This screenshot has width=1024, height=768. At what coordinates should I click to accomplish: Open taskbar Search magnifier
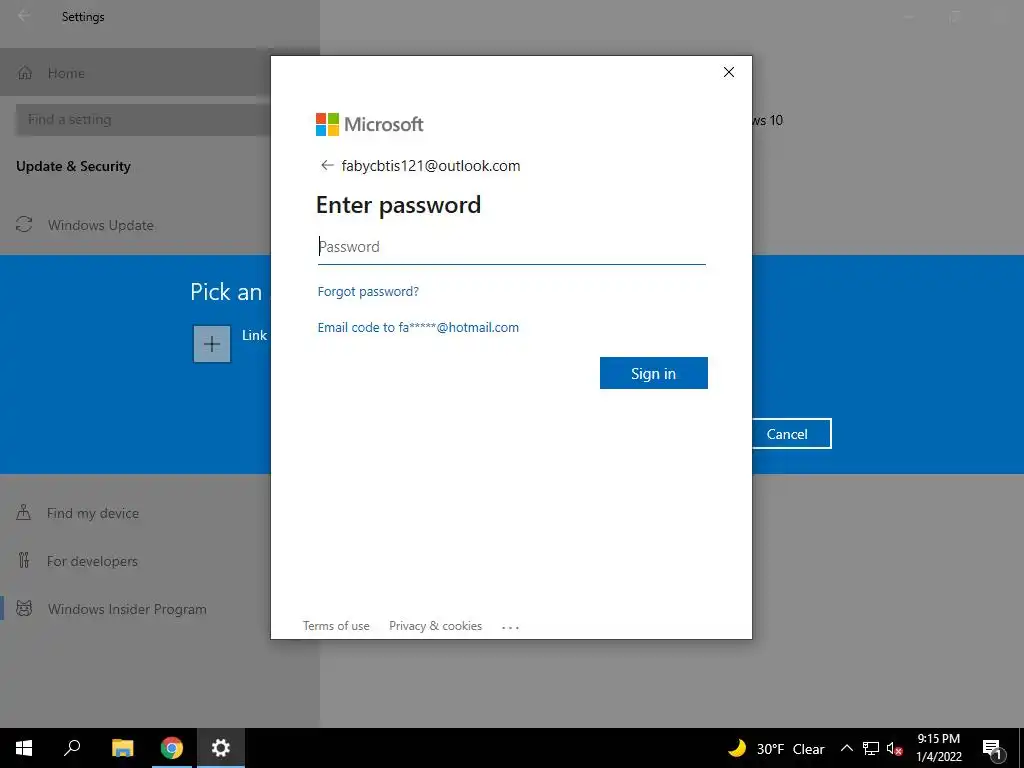pos(72,748)
